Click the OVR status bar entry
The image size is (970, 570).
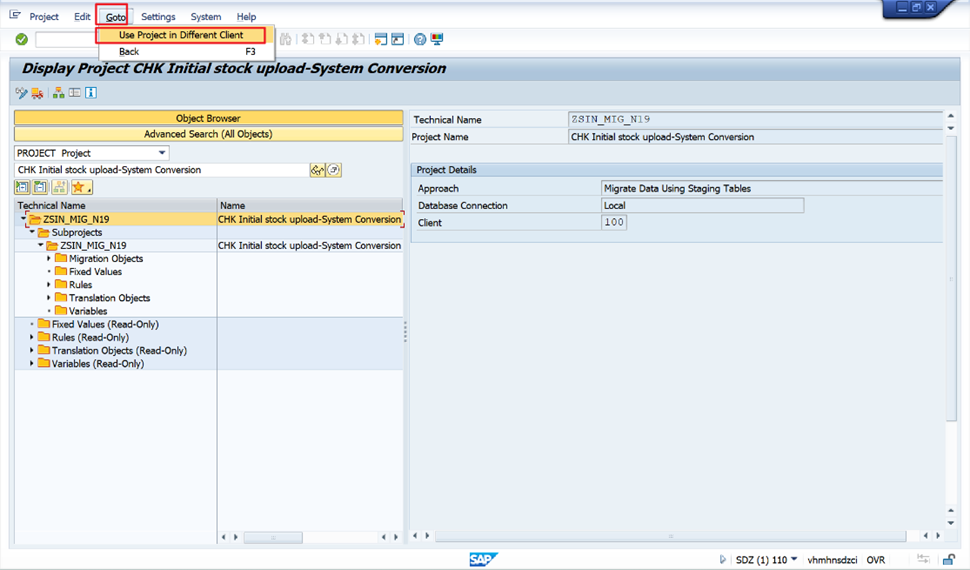click(875, 560)
